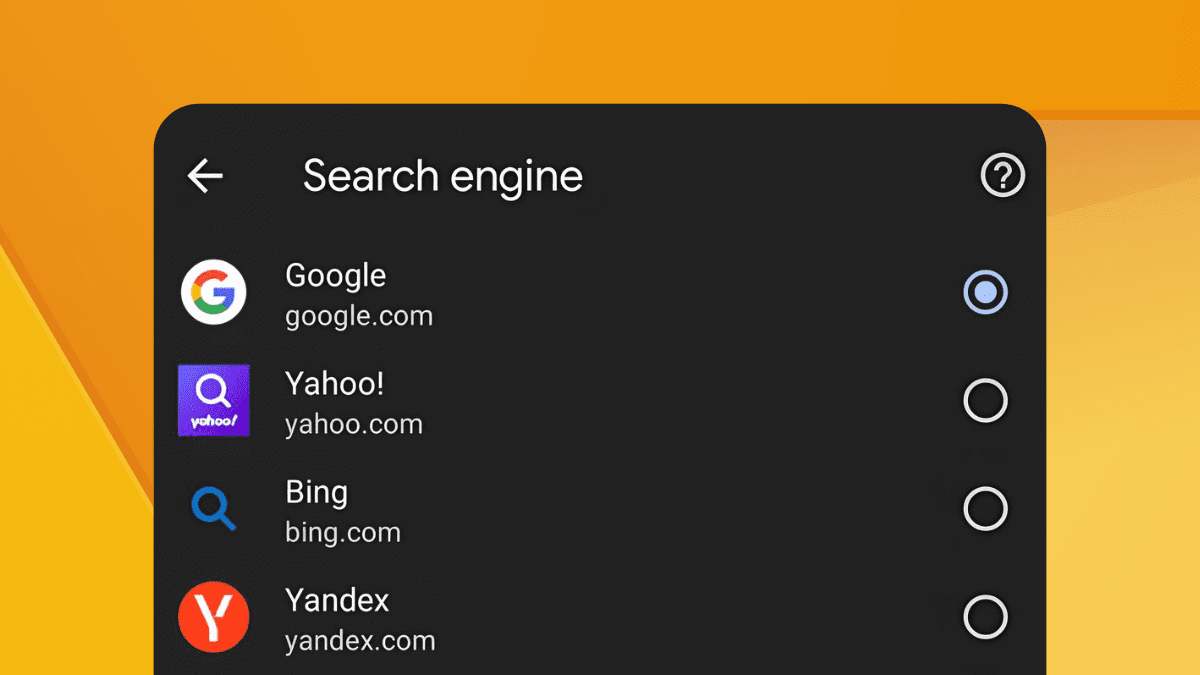The image size is (1200, 675).
Task: Choose the Bing radio button
Action: (x=985, y=508)
